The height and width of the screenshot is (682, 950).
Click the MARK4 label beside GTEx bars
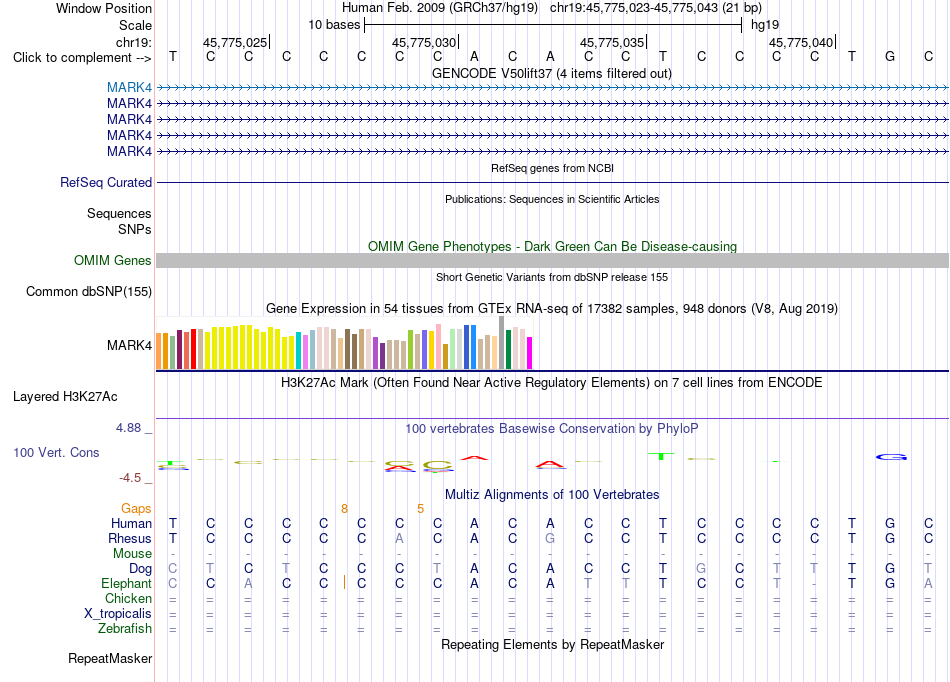(129, 345)
